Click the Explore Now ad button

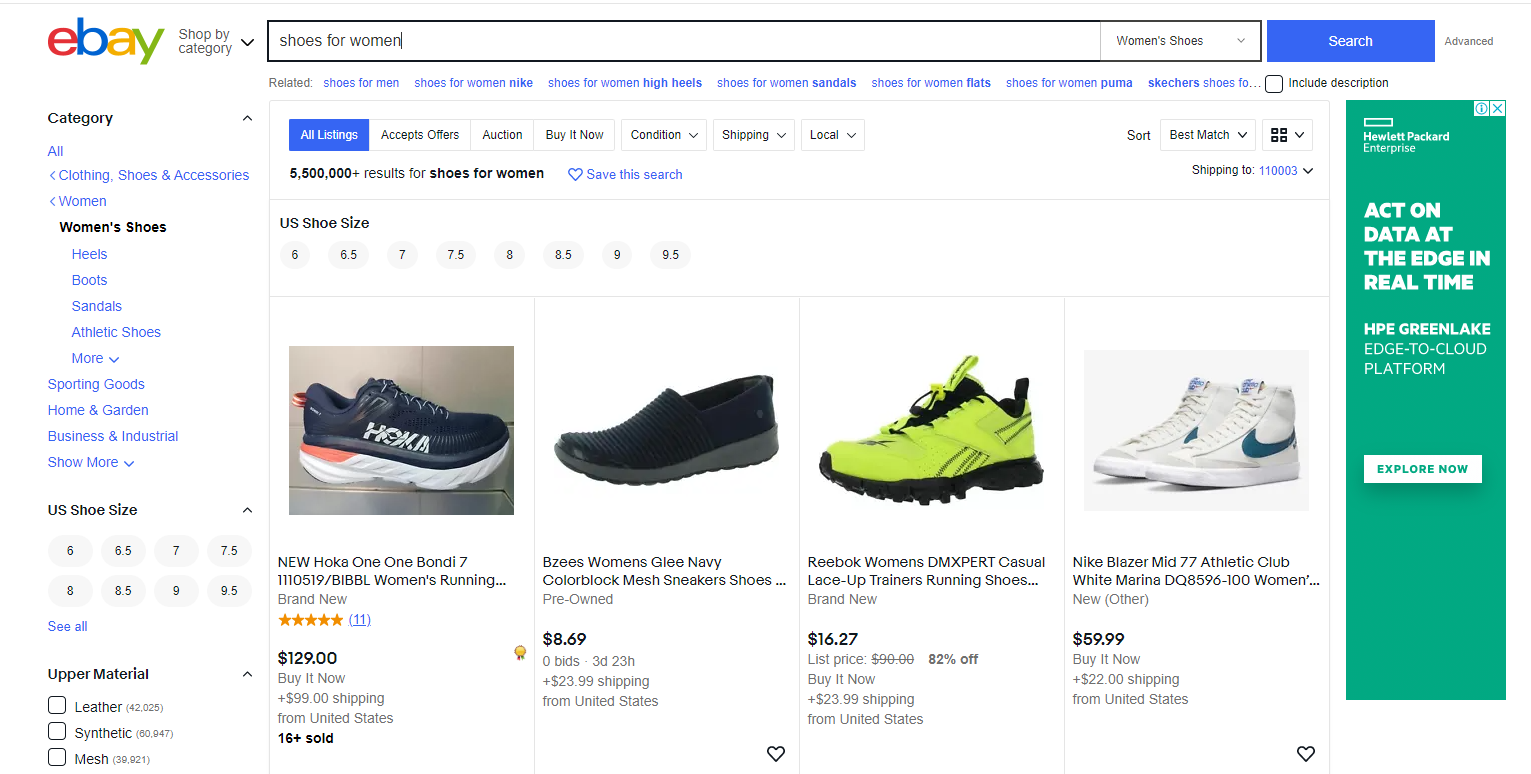1422,469
